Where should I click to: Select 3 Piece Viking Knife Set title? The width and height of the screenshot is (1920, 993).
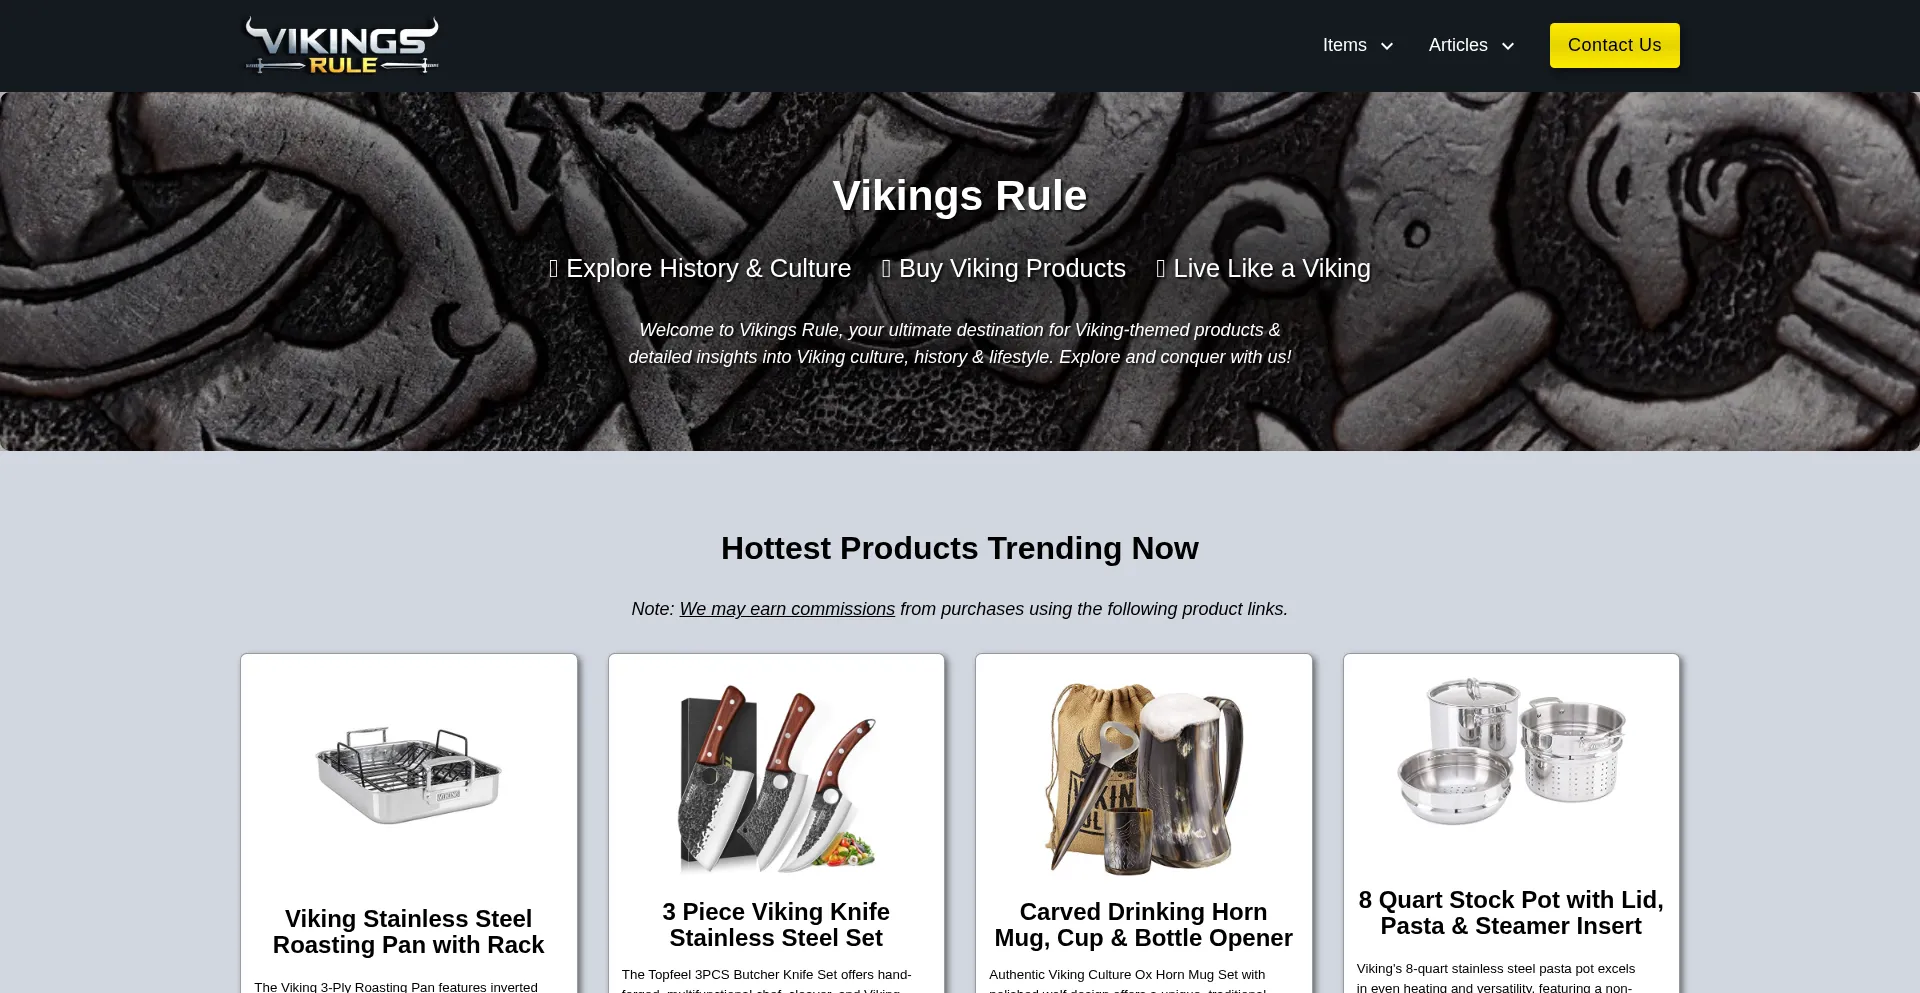(776, 925)
